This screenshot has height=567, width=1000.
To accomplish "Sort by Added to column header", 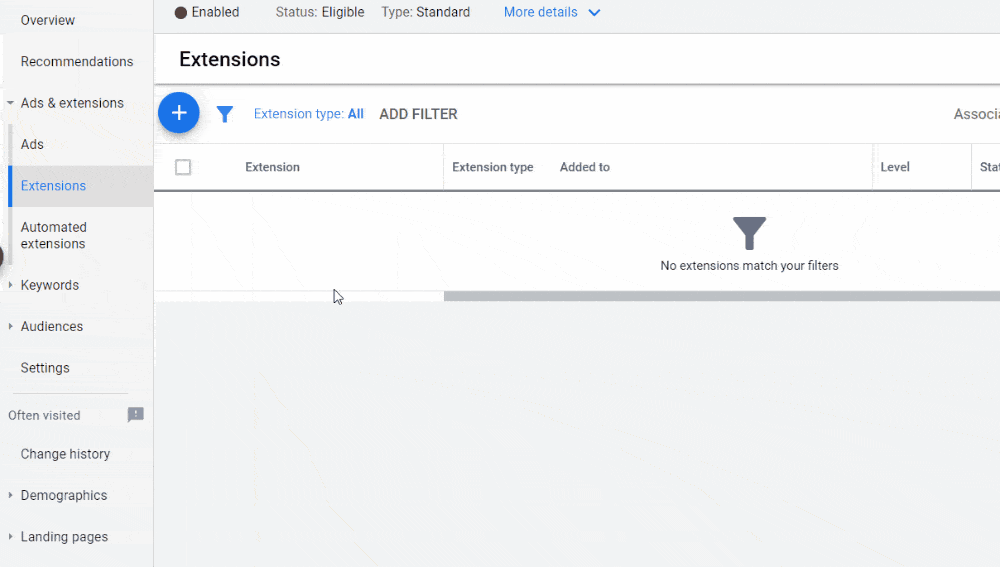I will click(x=585, y=167).
